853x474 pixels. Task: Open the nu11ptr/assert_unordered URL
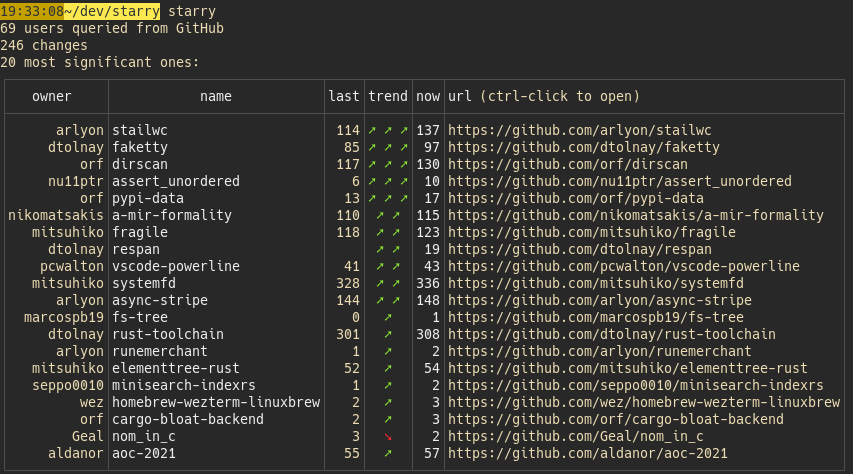pos(620,181)
